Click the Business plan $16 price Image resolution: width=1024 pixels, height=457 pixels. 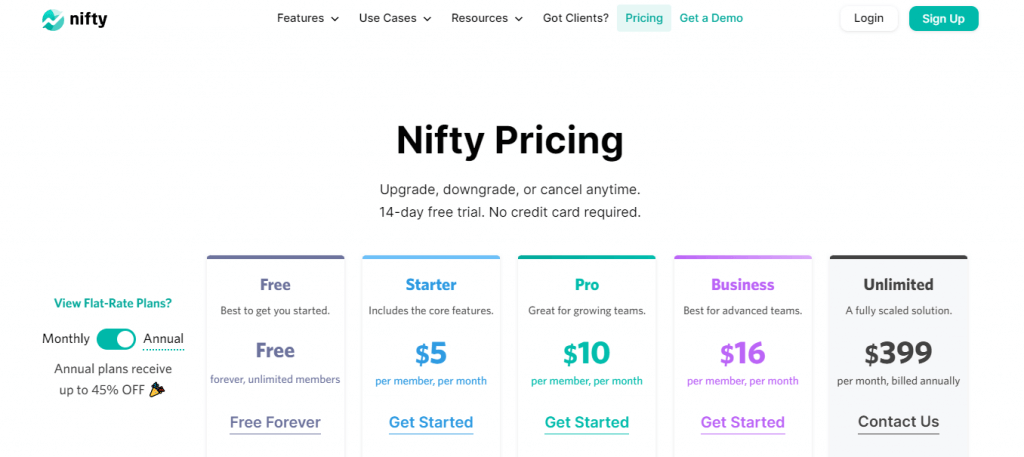click(743, 354)
